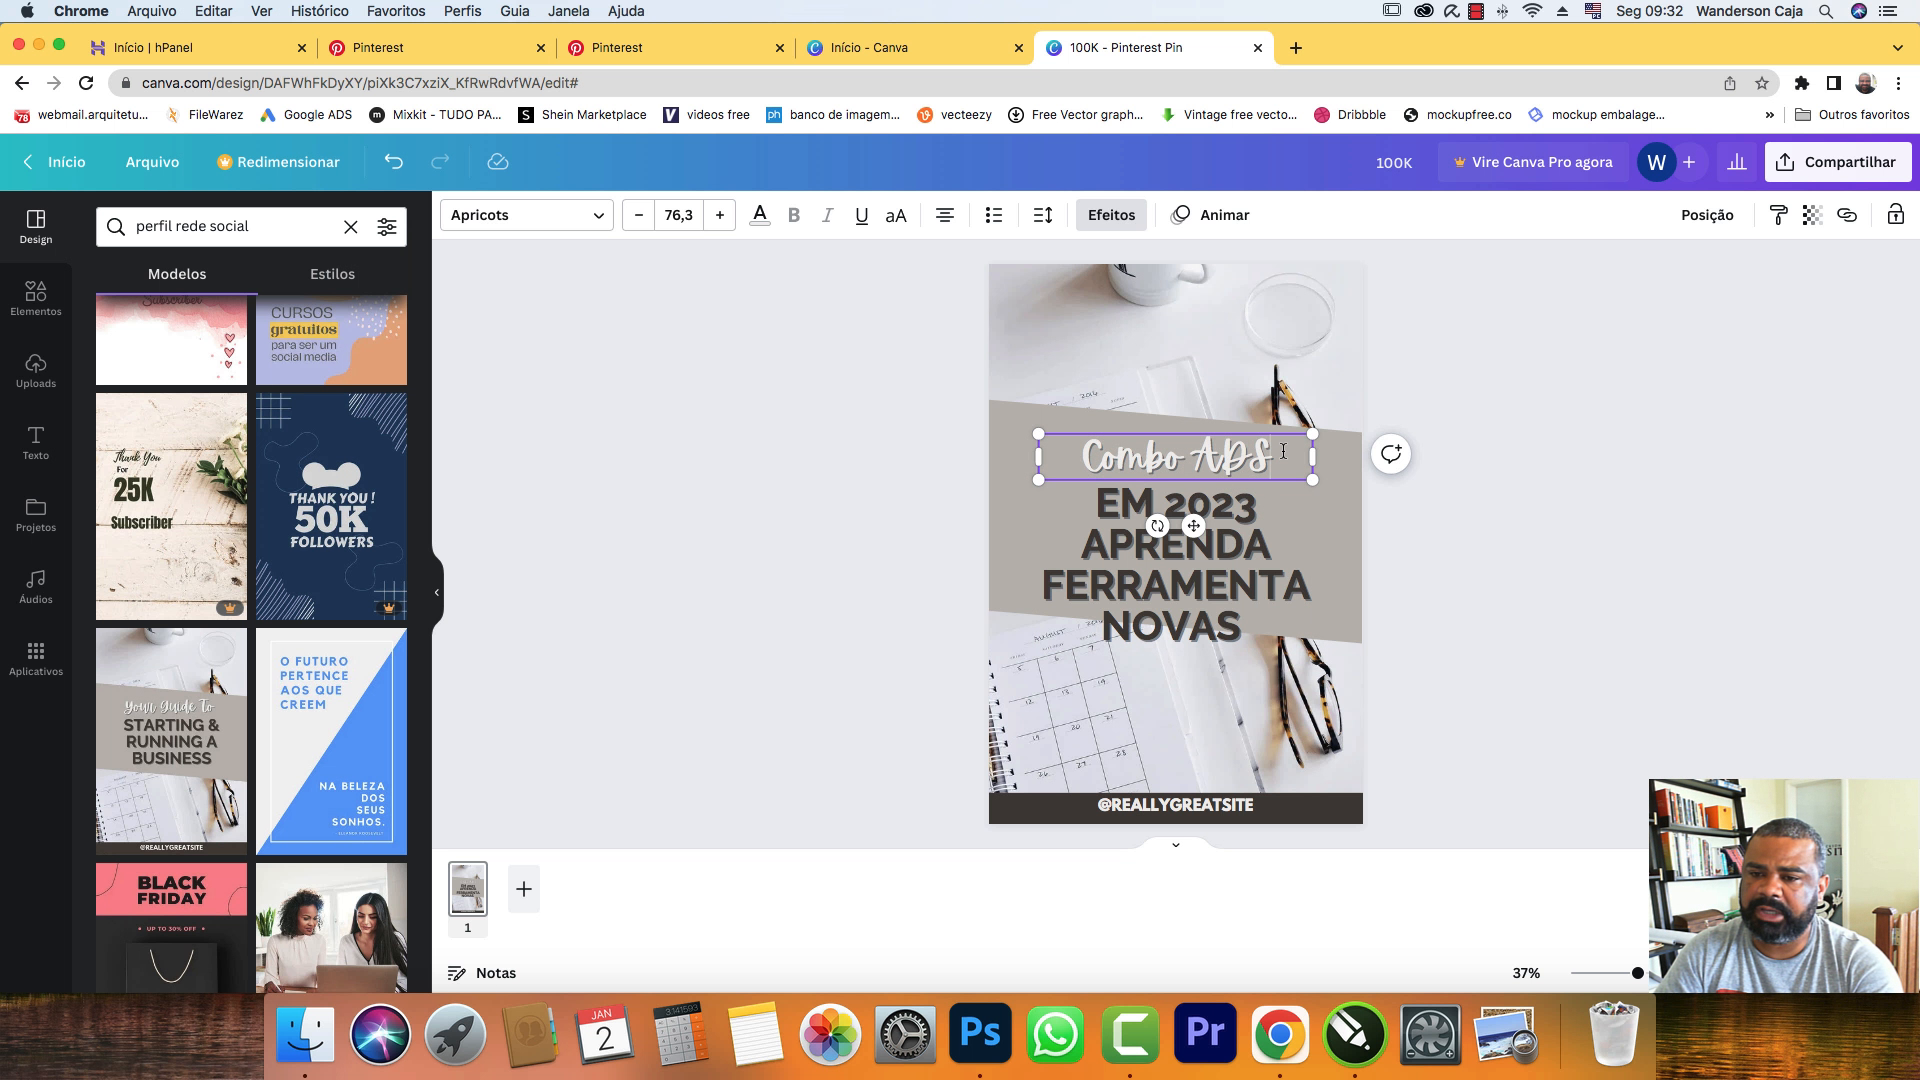Open transparency settings for the text
The height and width of the screenshot is (1080, 1920).
click(1811, 215)
